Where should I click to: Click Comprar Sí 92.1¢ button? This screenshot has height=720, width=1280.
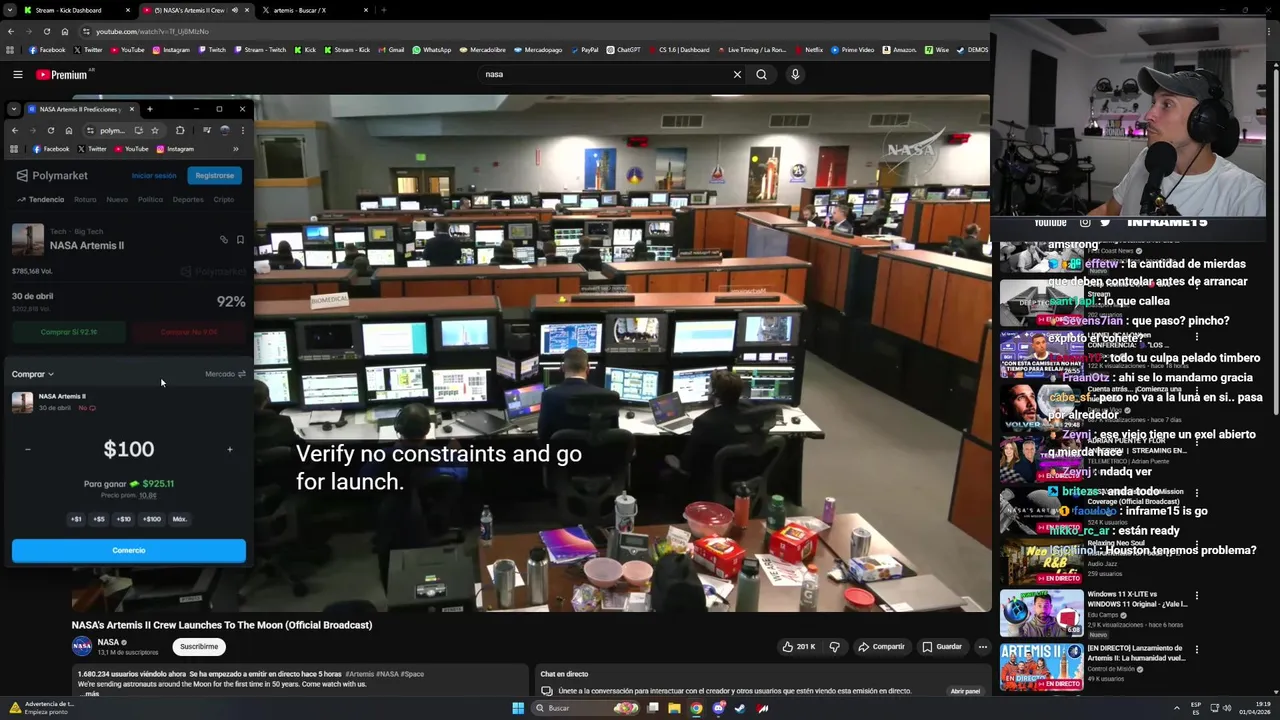(69, 332)
